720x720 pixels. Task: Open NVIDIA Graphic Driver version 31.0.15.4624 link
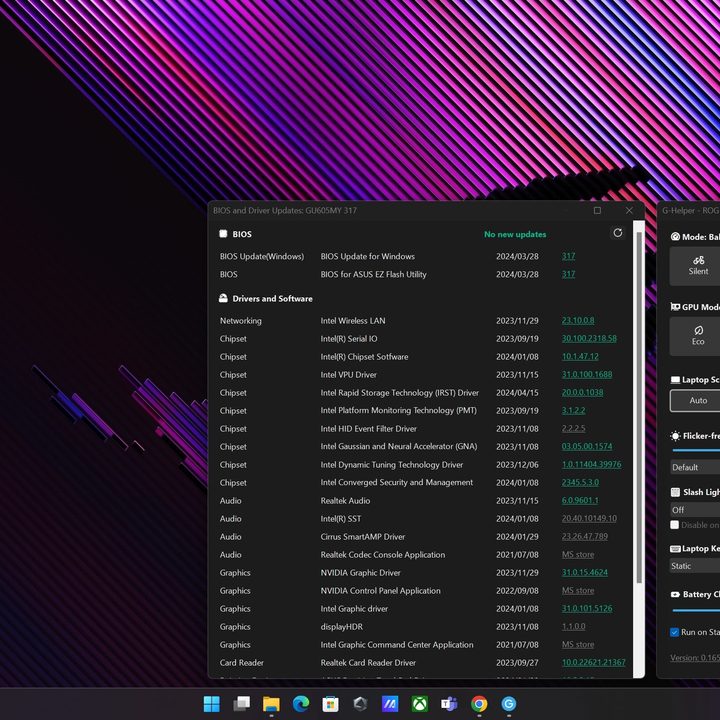(585, 573)
